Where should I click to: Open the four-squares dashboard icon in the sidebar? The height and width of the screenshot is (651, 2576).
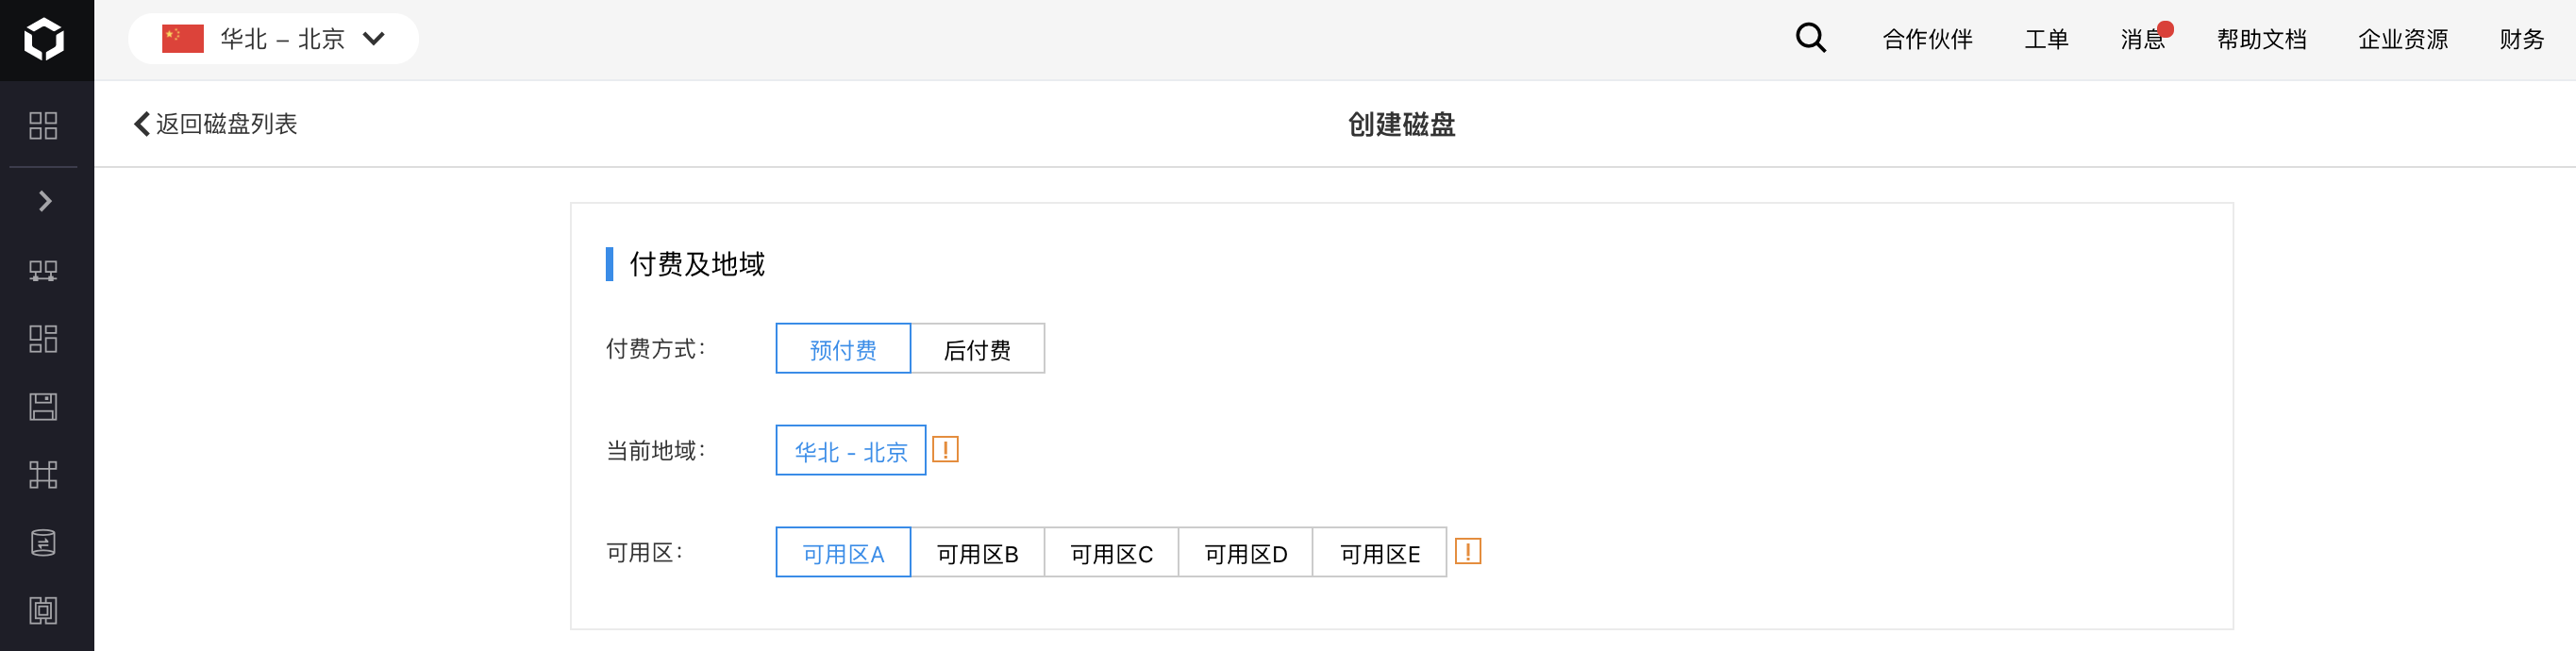(43, 125)
